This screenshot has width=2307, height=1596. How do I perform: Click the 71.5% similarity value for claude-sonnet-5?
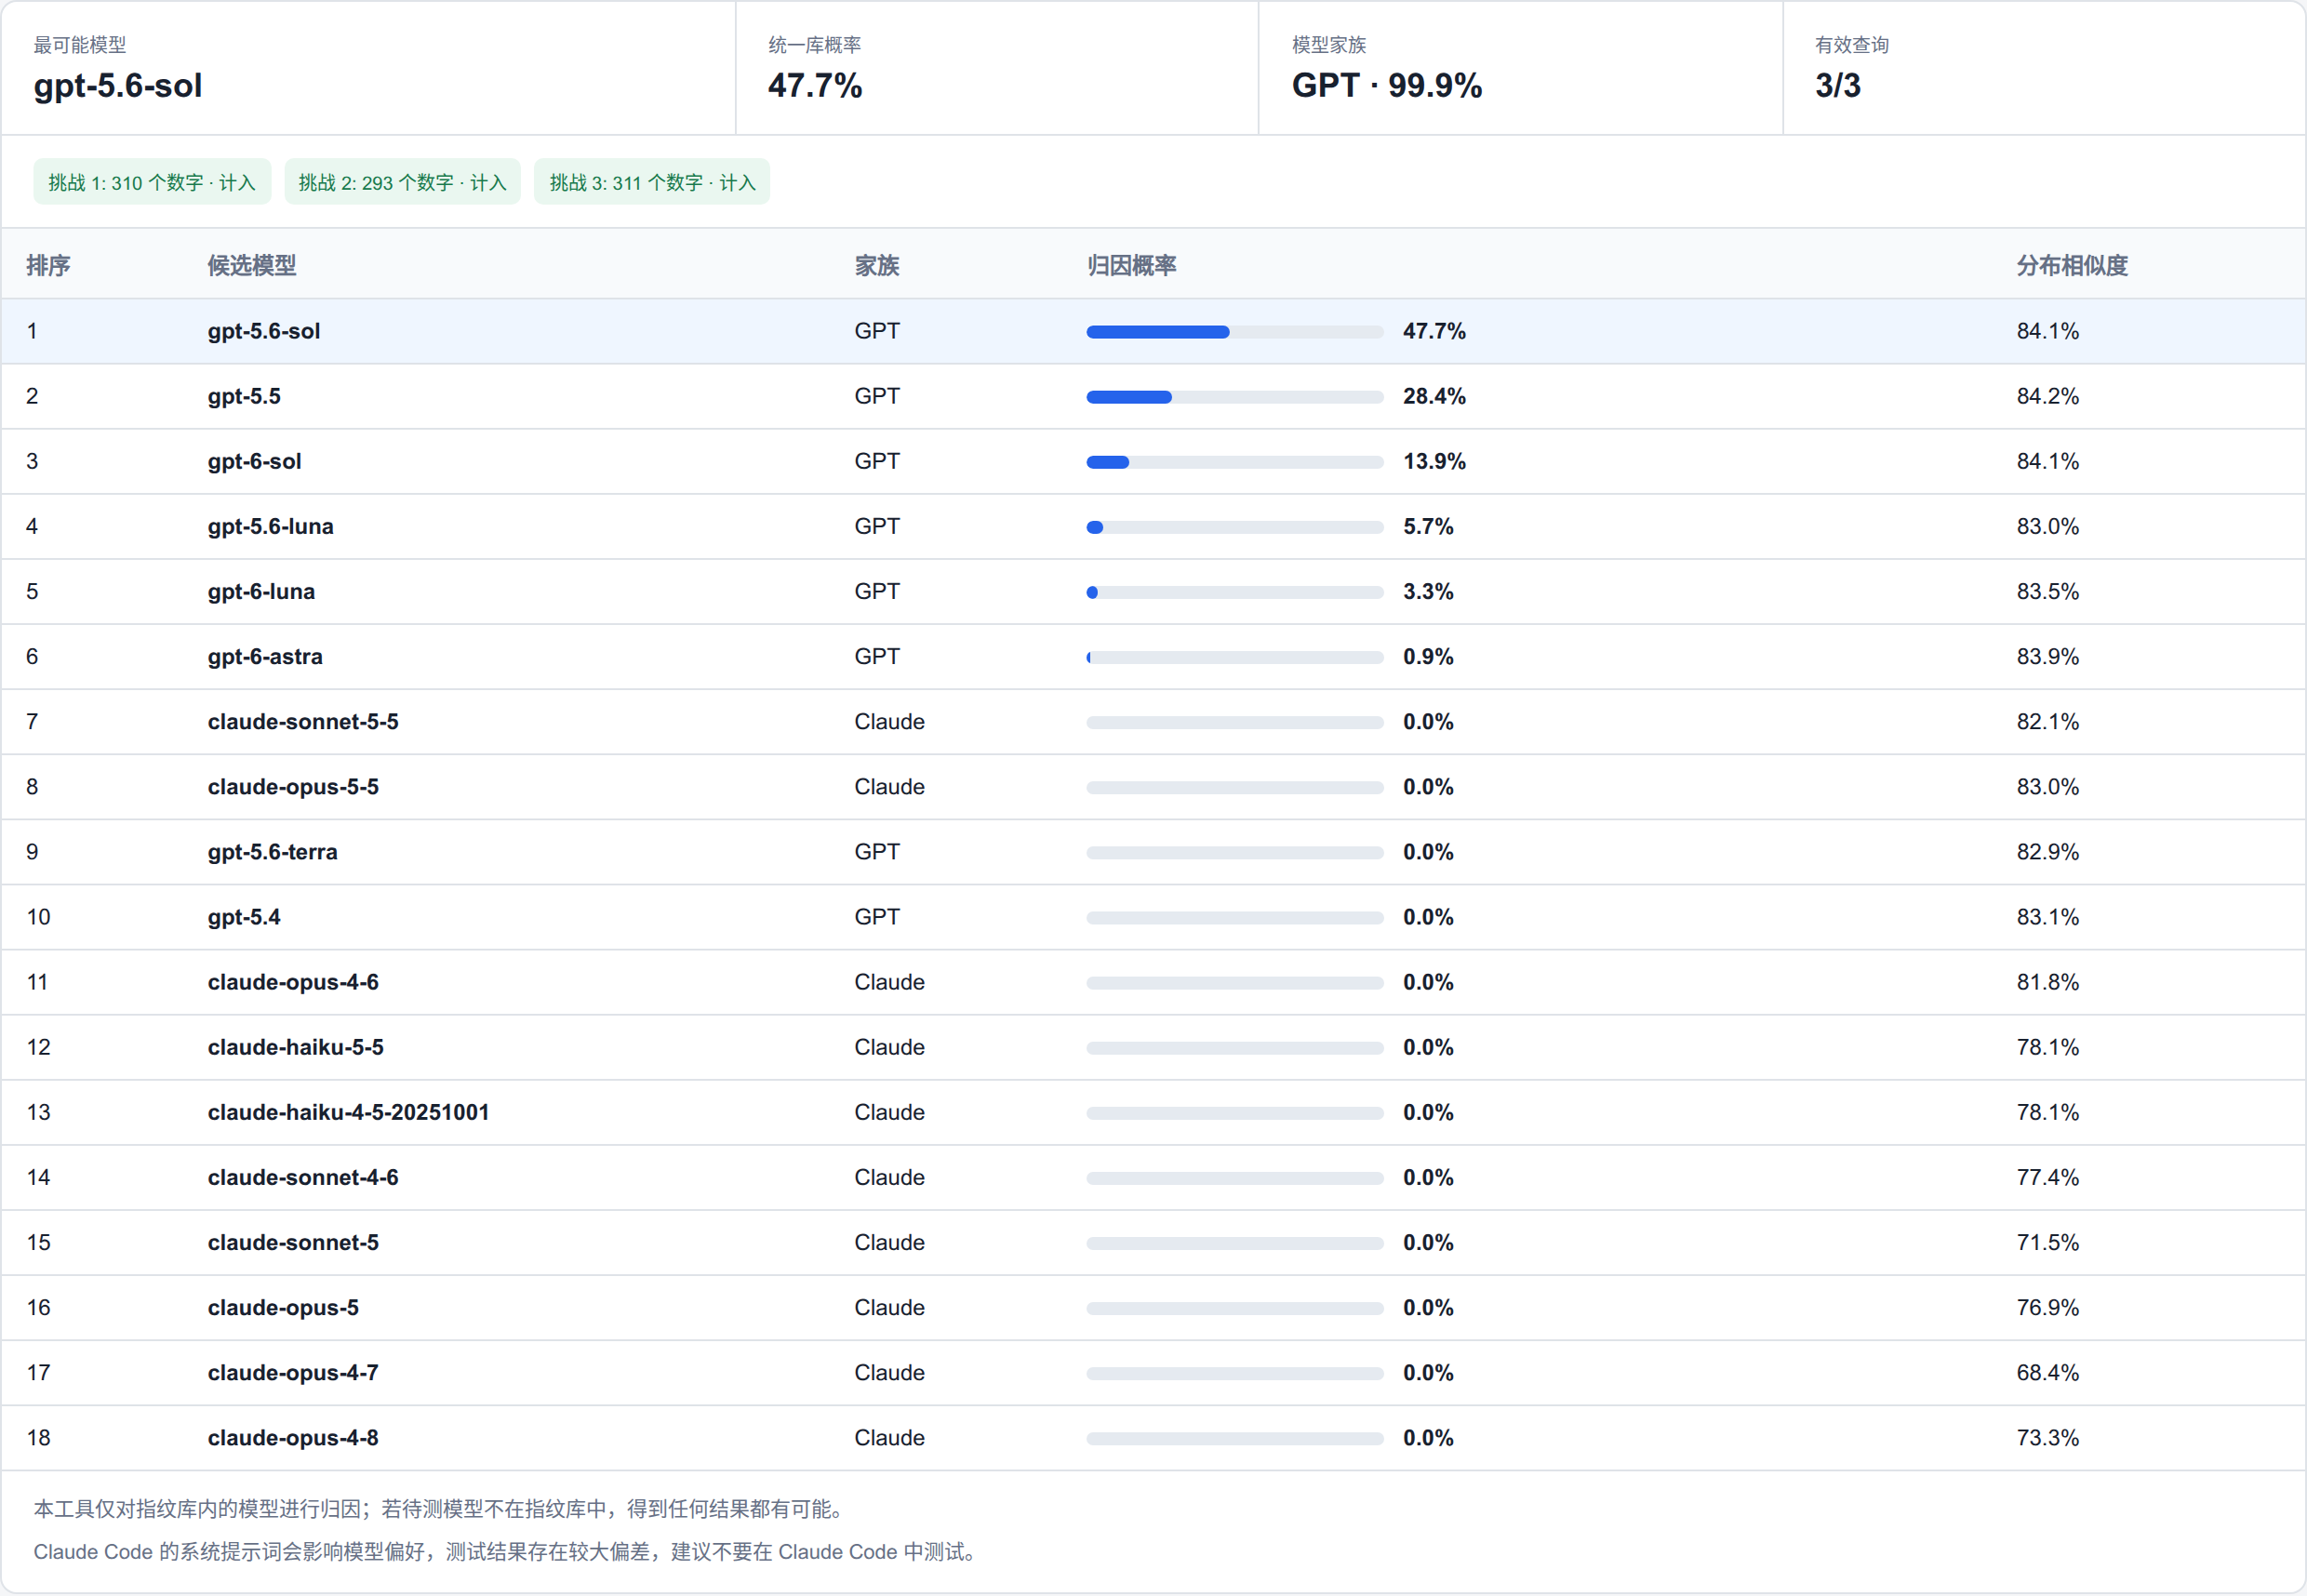coord(2047,1241)
